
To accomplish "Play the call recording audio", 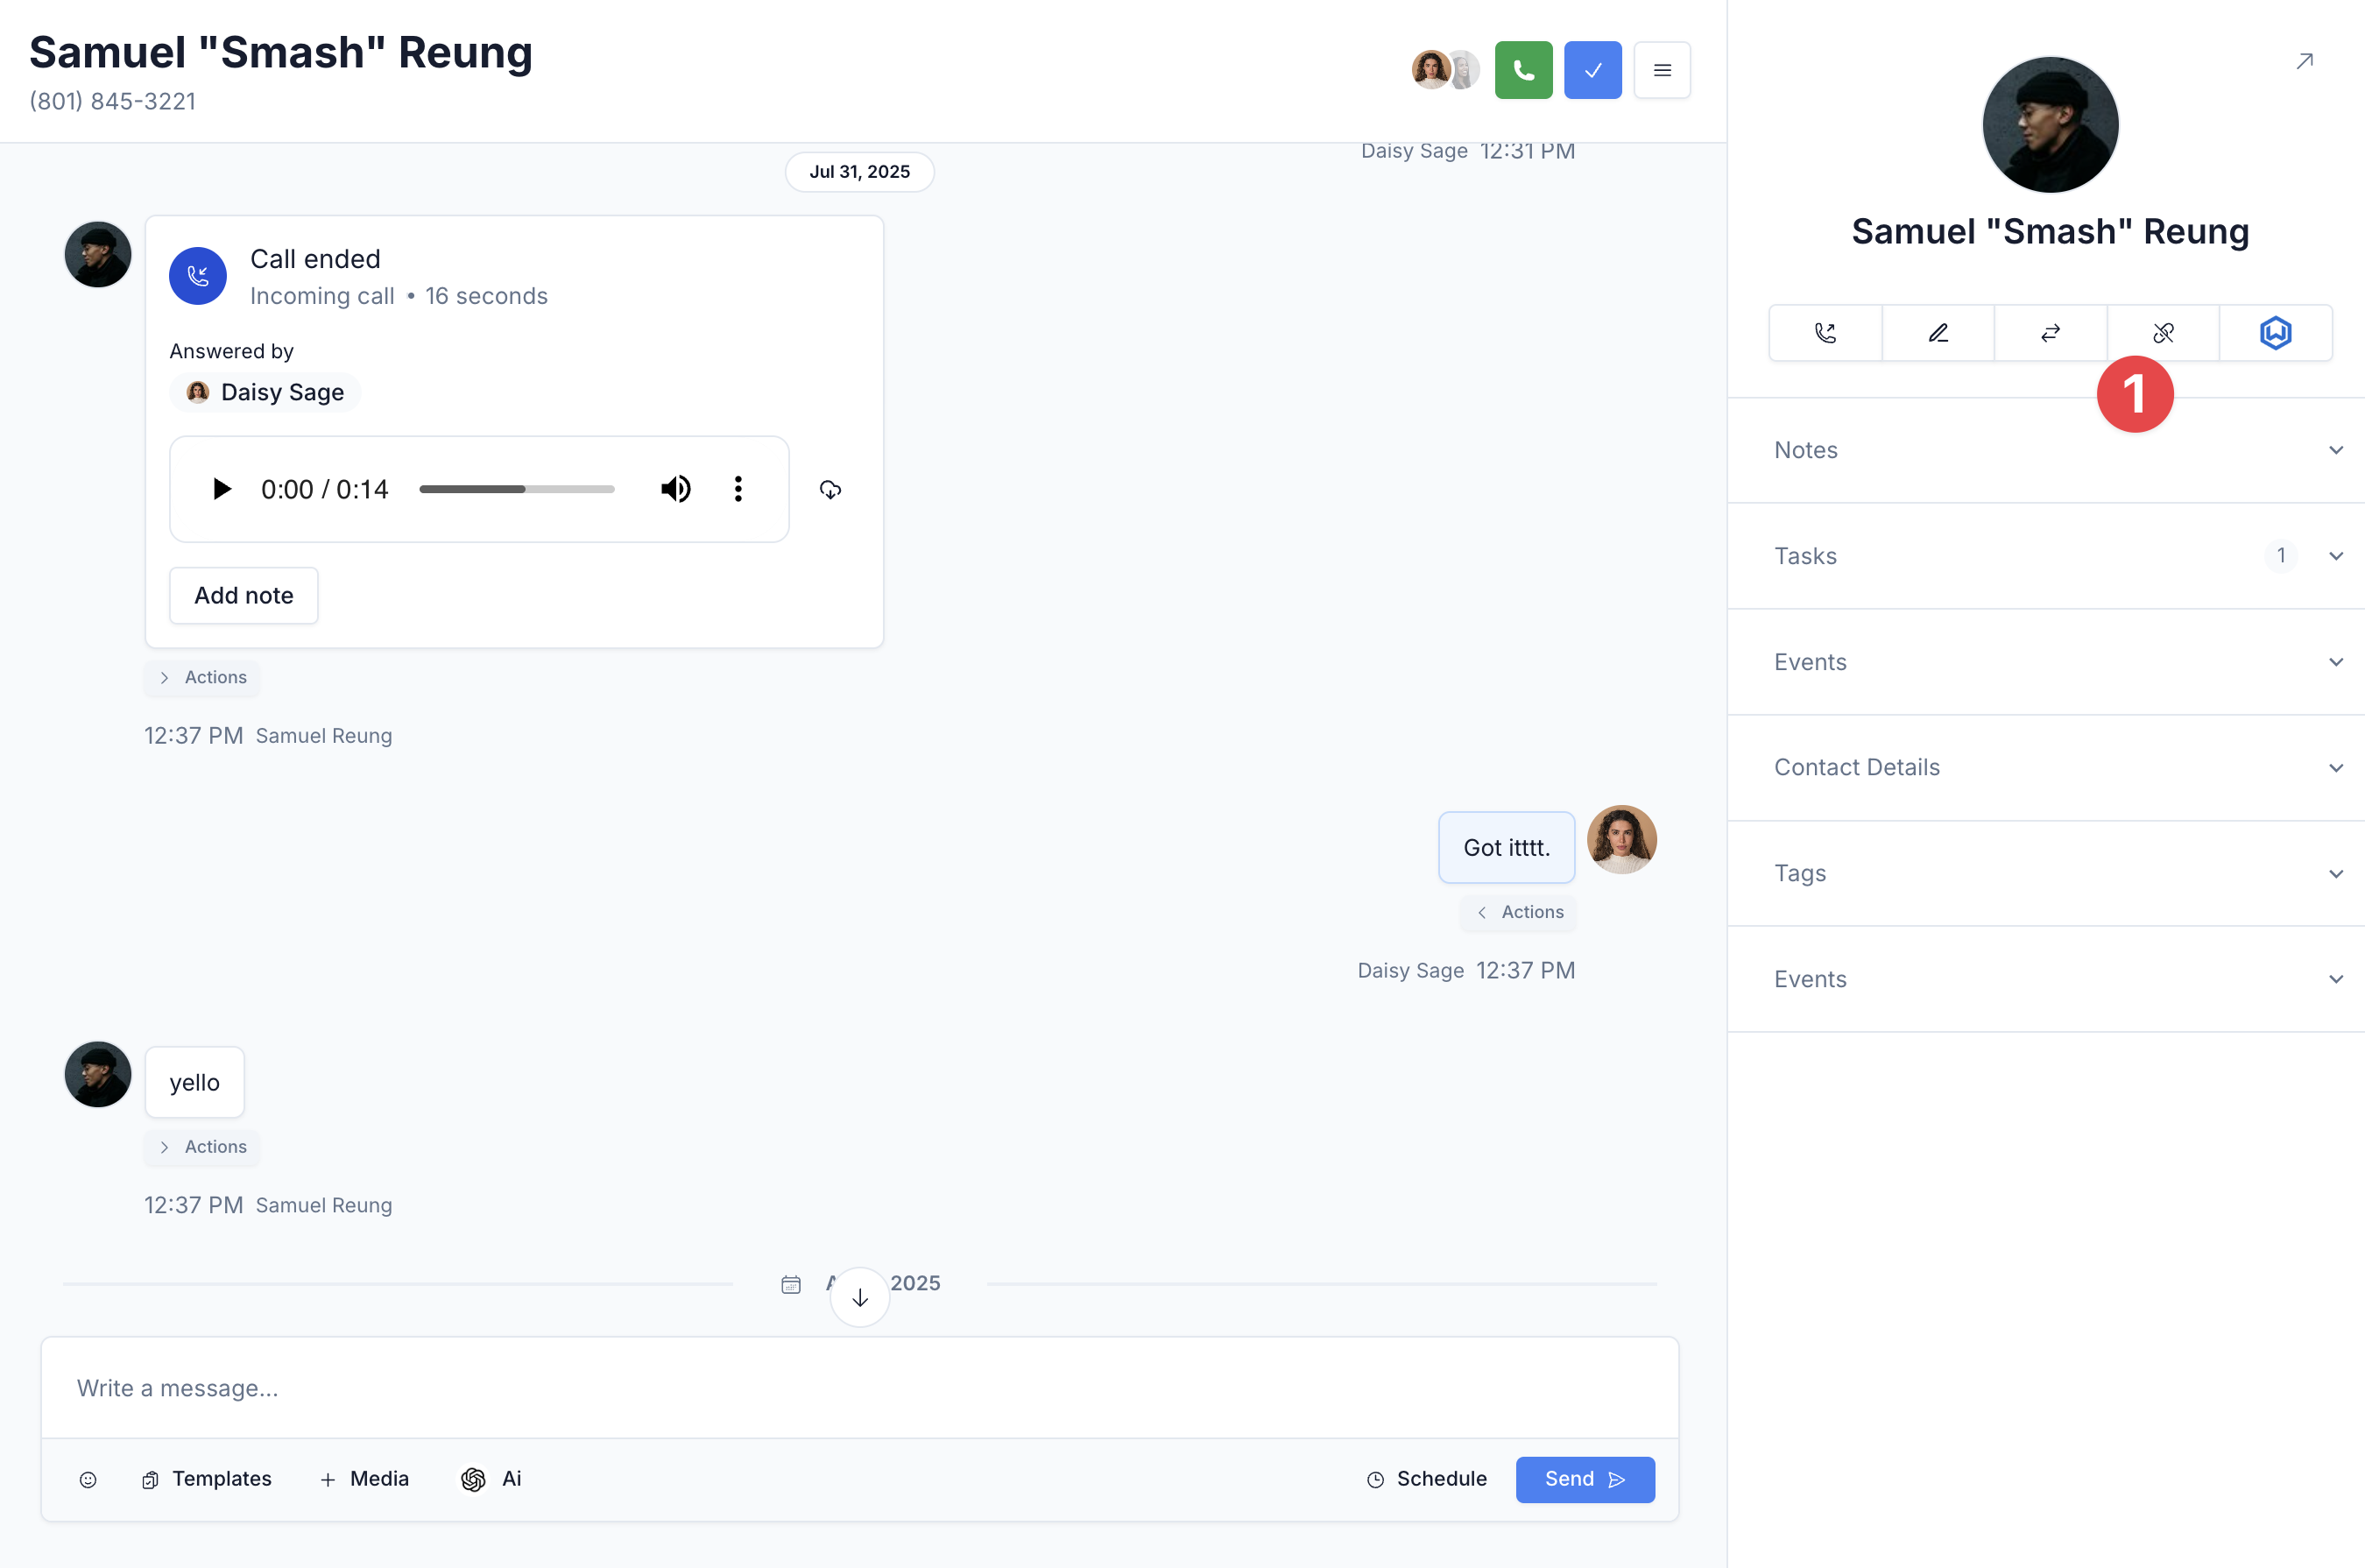I will click(221, 489).
